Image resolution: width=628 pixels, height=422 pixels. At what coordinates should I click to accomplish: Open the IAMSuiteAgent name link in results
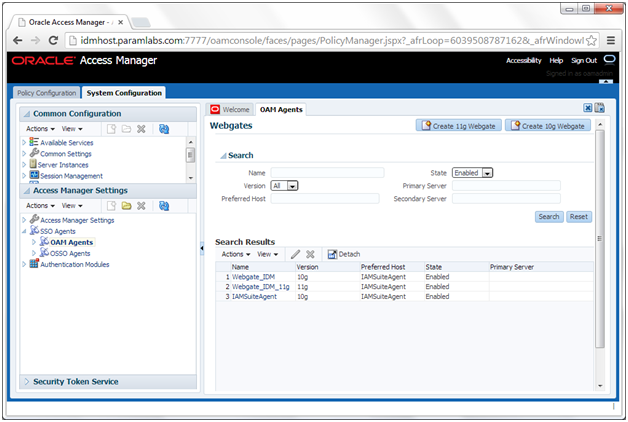(x=254, y=297)
